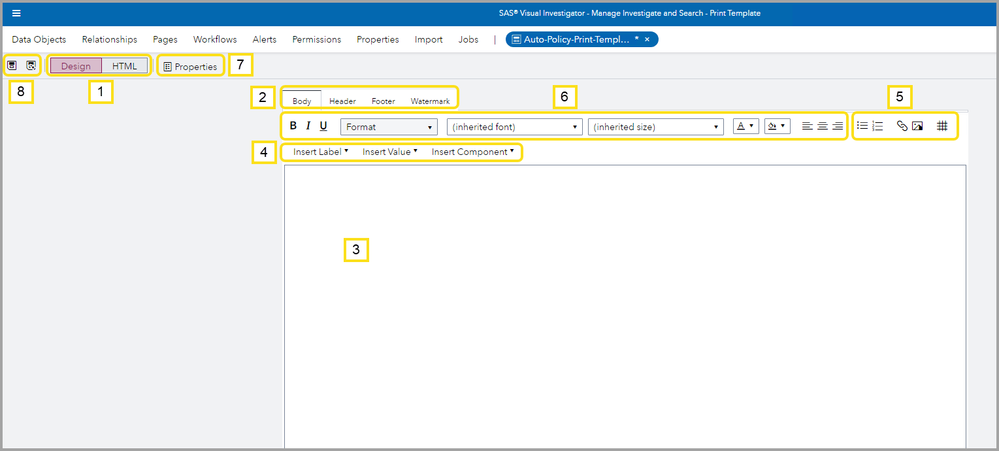
Task: Open the Data Objects menu
Action: tap(39, 39)
